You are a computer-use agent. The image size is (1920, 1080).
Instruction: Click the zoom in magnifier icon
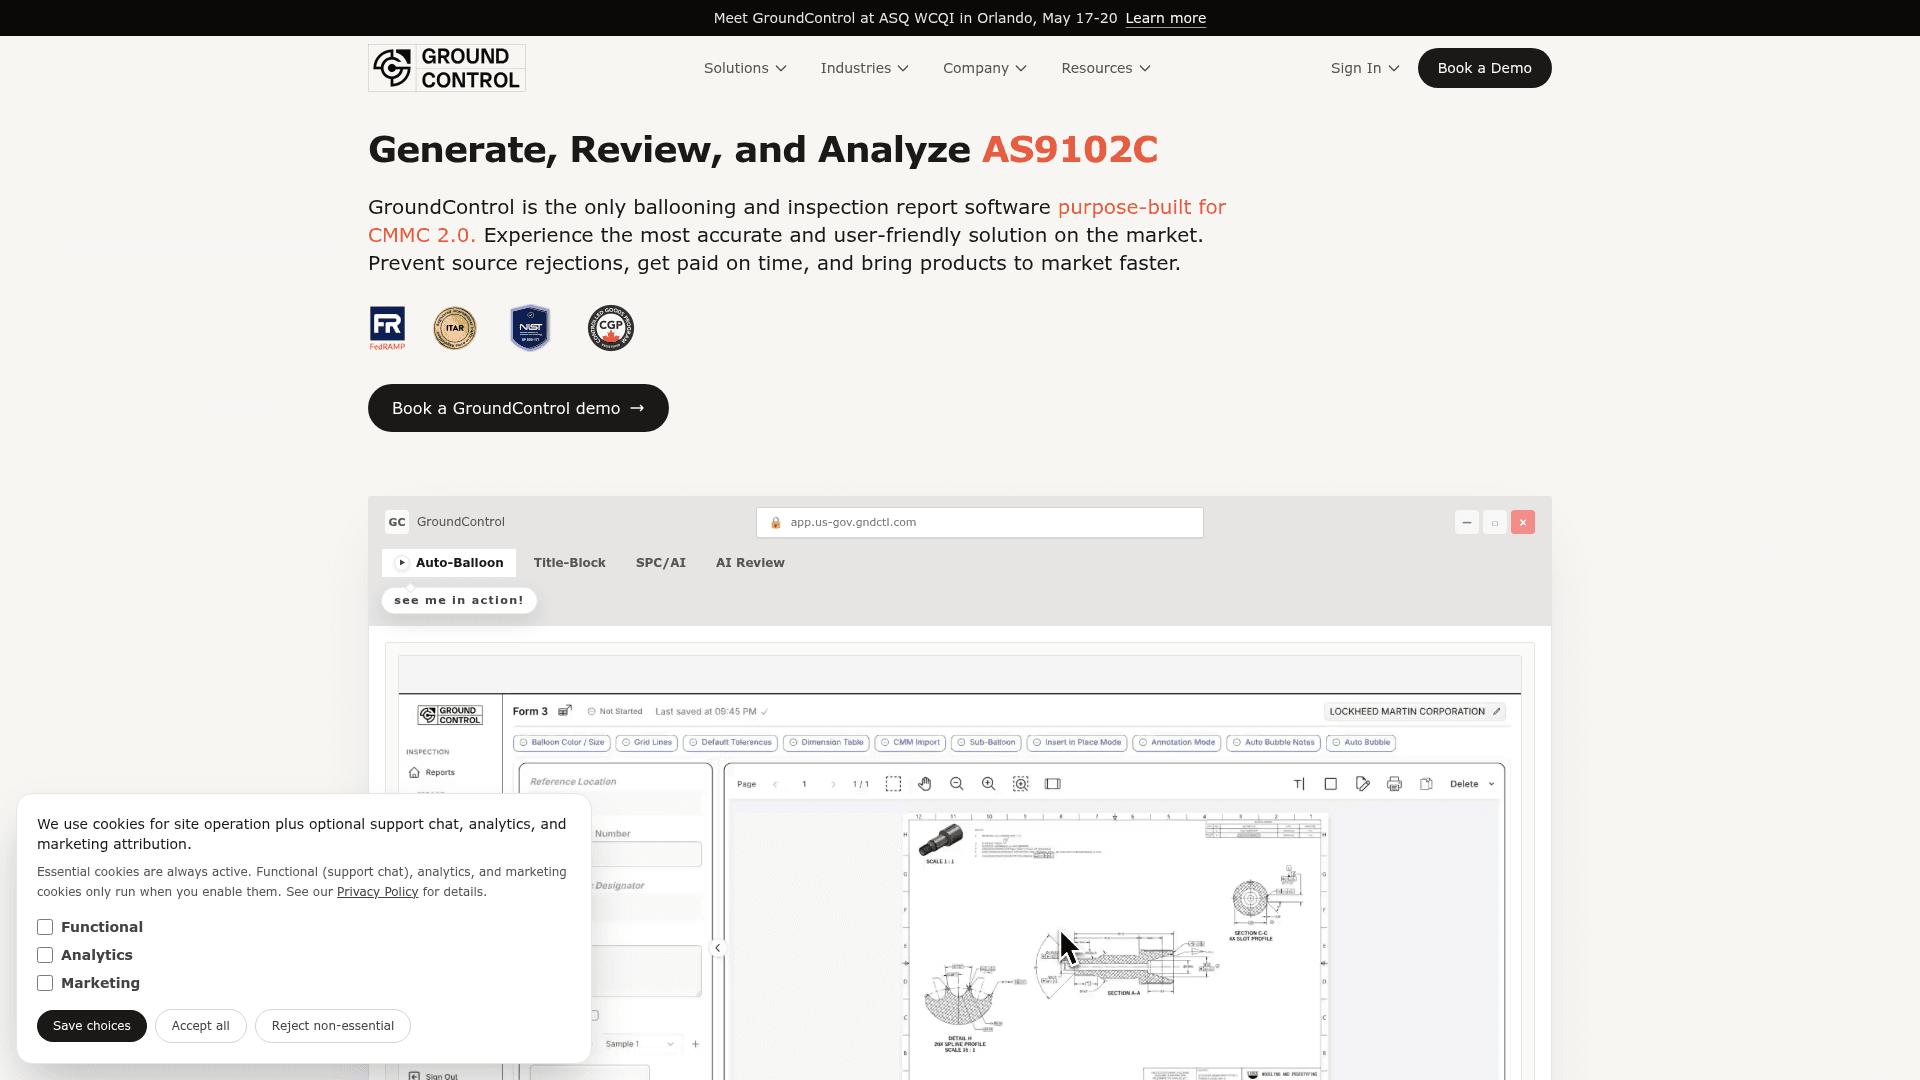coord(989,784)
